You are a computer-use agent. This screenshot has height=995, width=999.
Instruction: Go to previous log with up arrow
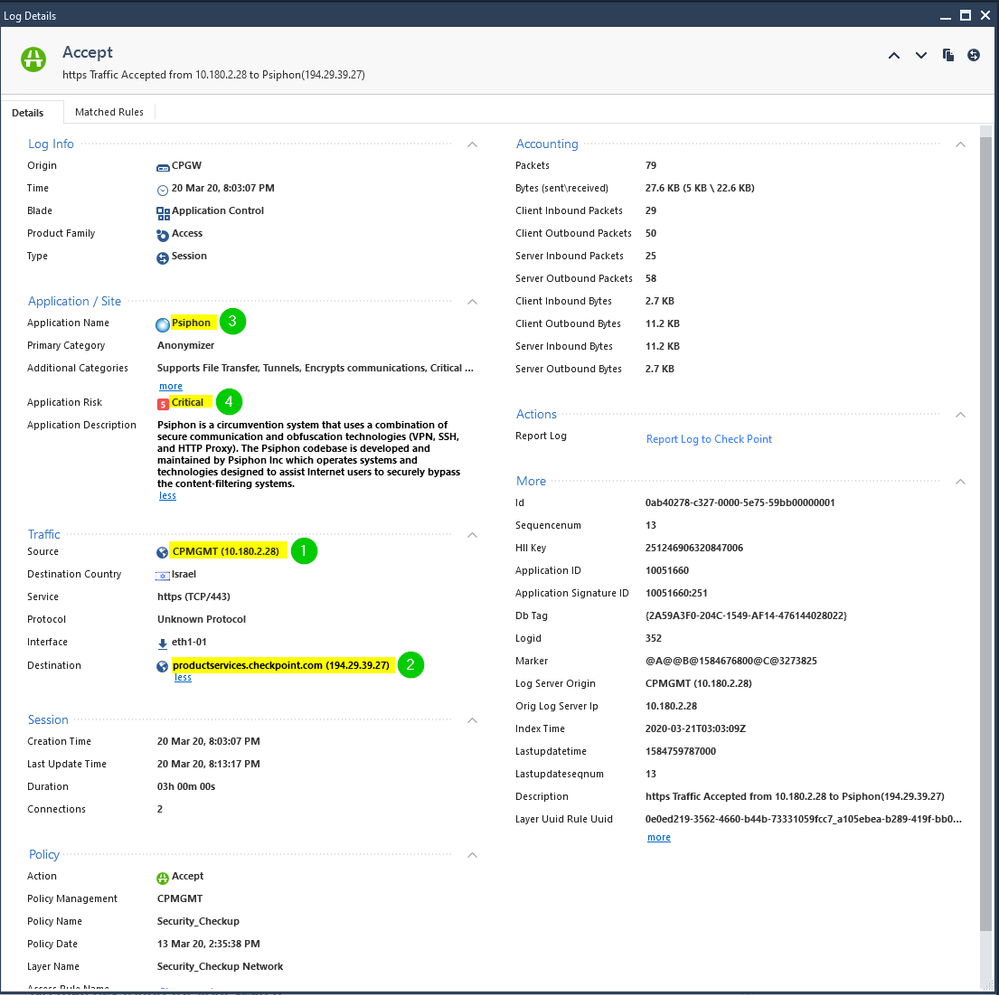pos(894,55)
